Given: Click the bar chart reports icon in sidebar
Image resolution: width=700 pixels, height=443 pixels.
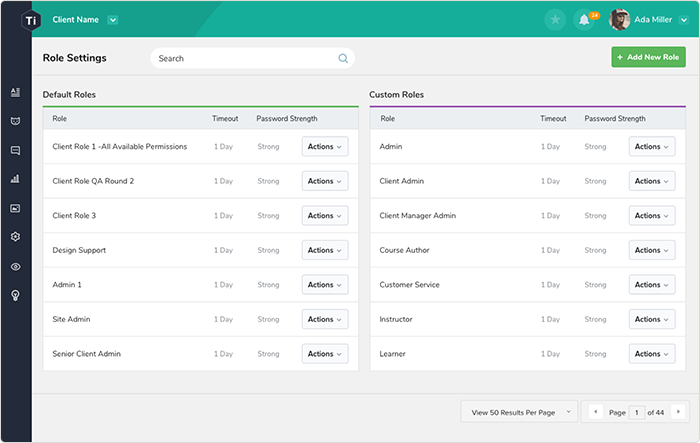Looking at the screenshot, I should pyautogui.click(x=15, y=179).
